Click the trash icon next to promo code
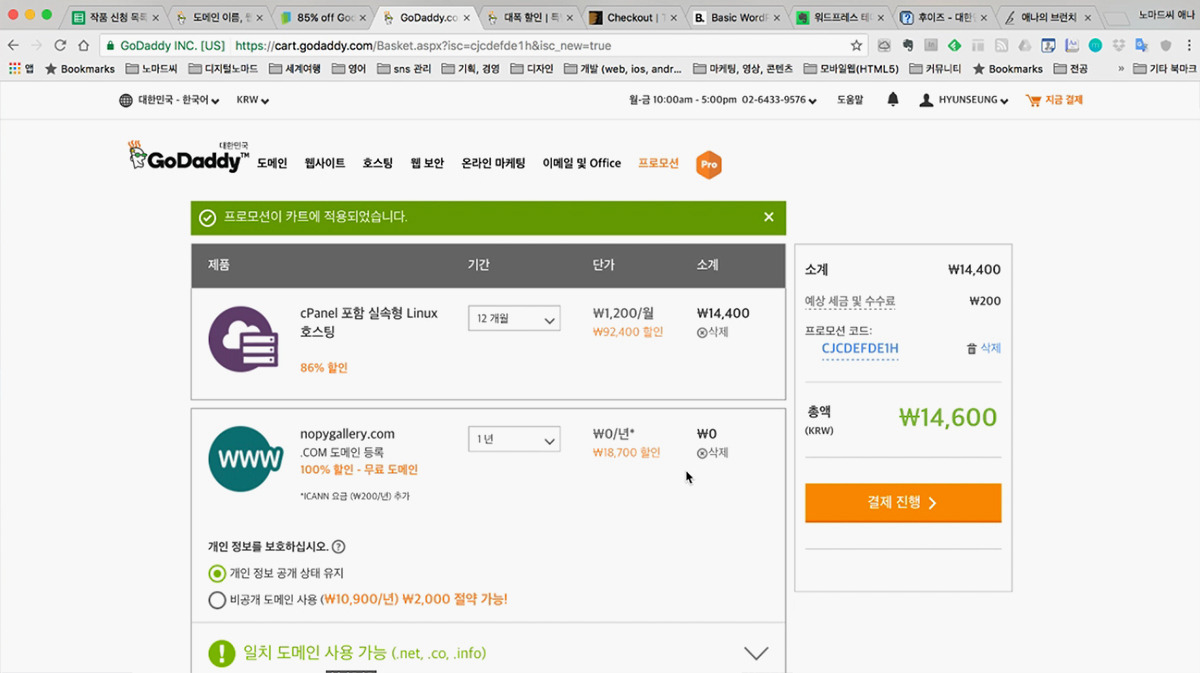Image resolution: width=1200 pixels, height=673 pixels. point(971,349)
